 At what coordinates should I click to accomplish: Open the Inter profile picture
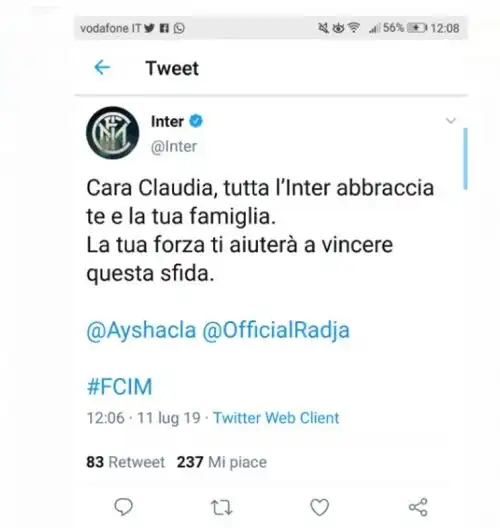click(112, 133)
